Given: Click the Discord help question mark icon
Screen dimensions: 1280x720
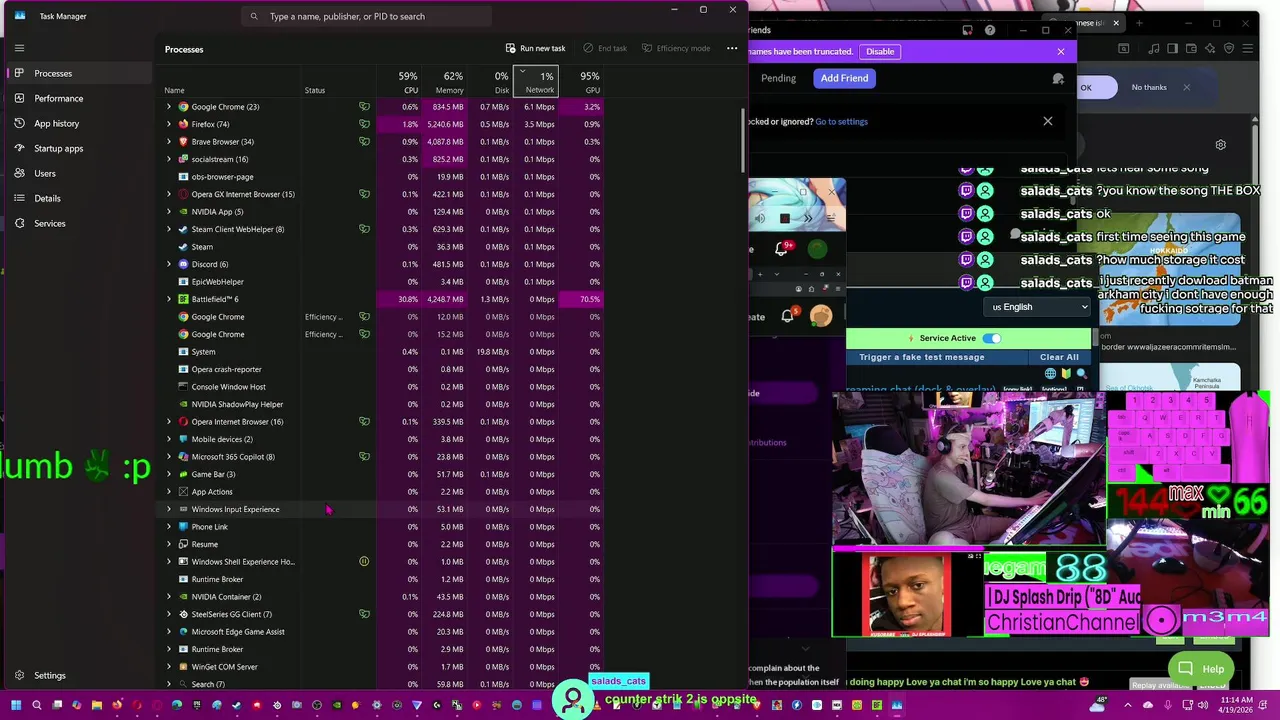Looking at the screenshot, I should click(990, 30).
